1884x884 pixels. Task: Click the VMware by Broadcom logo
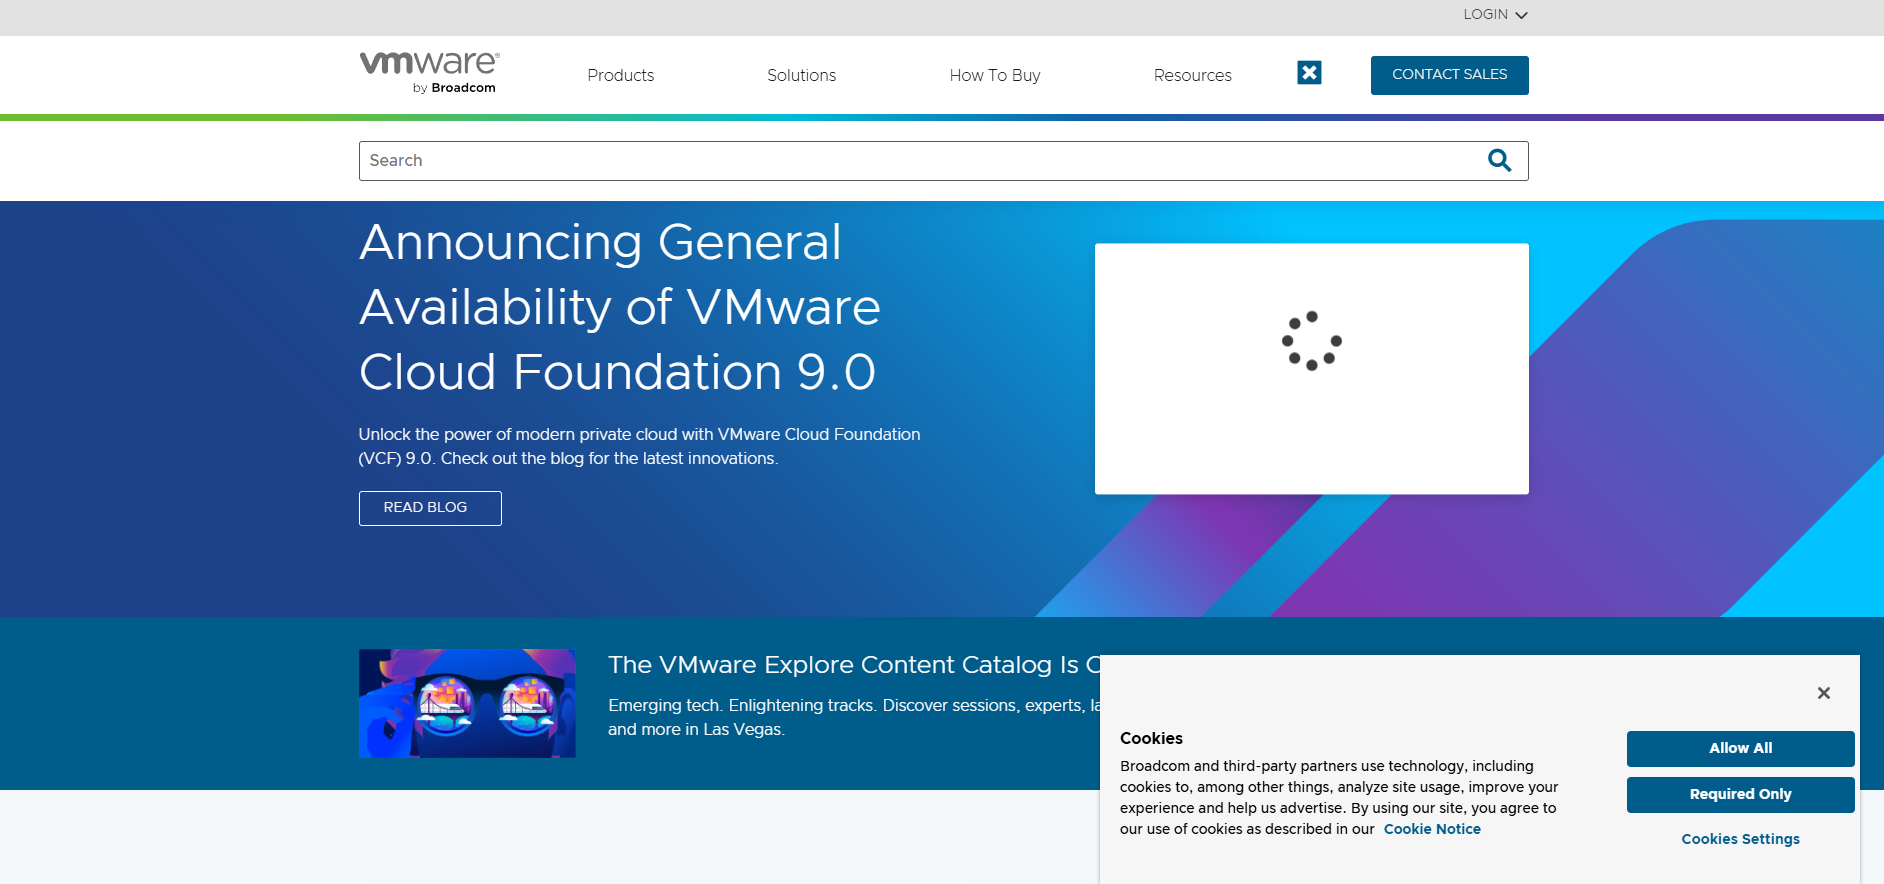[429, 72]
